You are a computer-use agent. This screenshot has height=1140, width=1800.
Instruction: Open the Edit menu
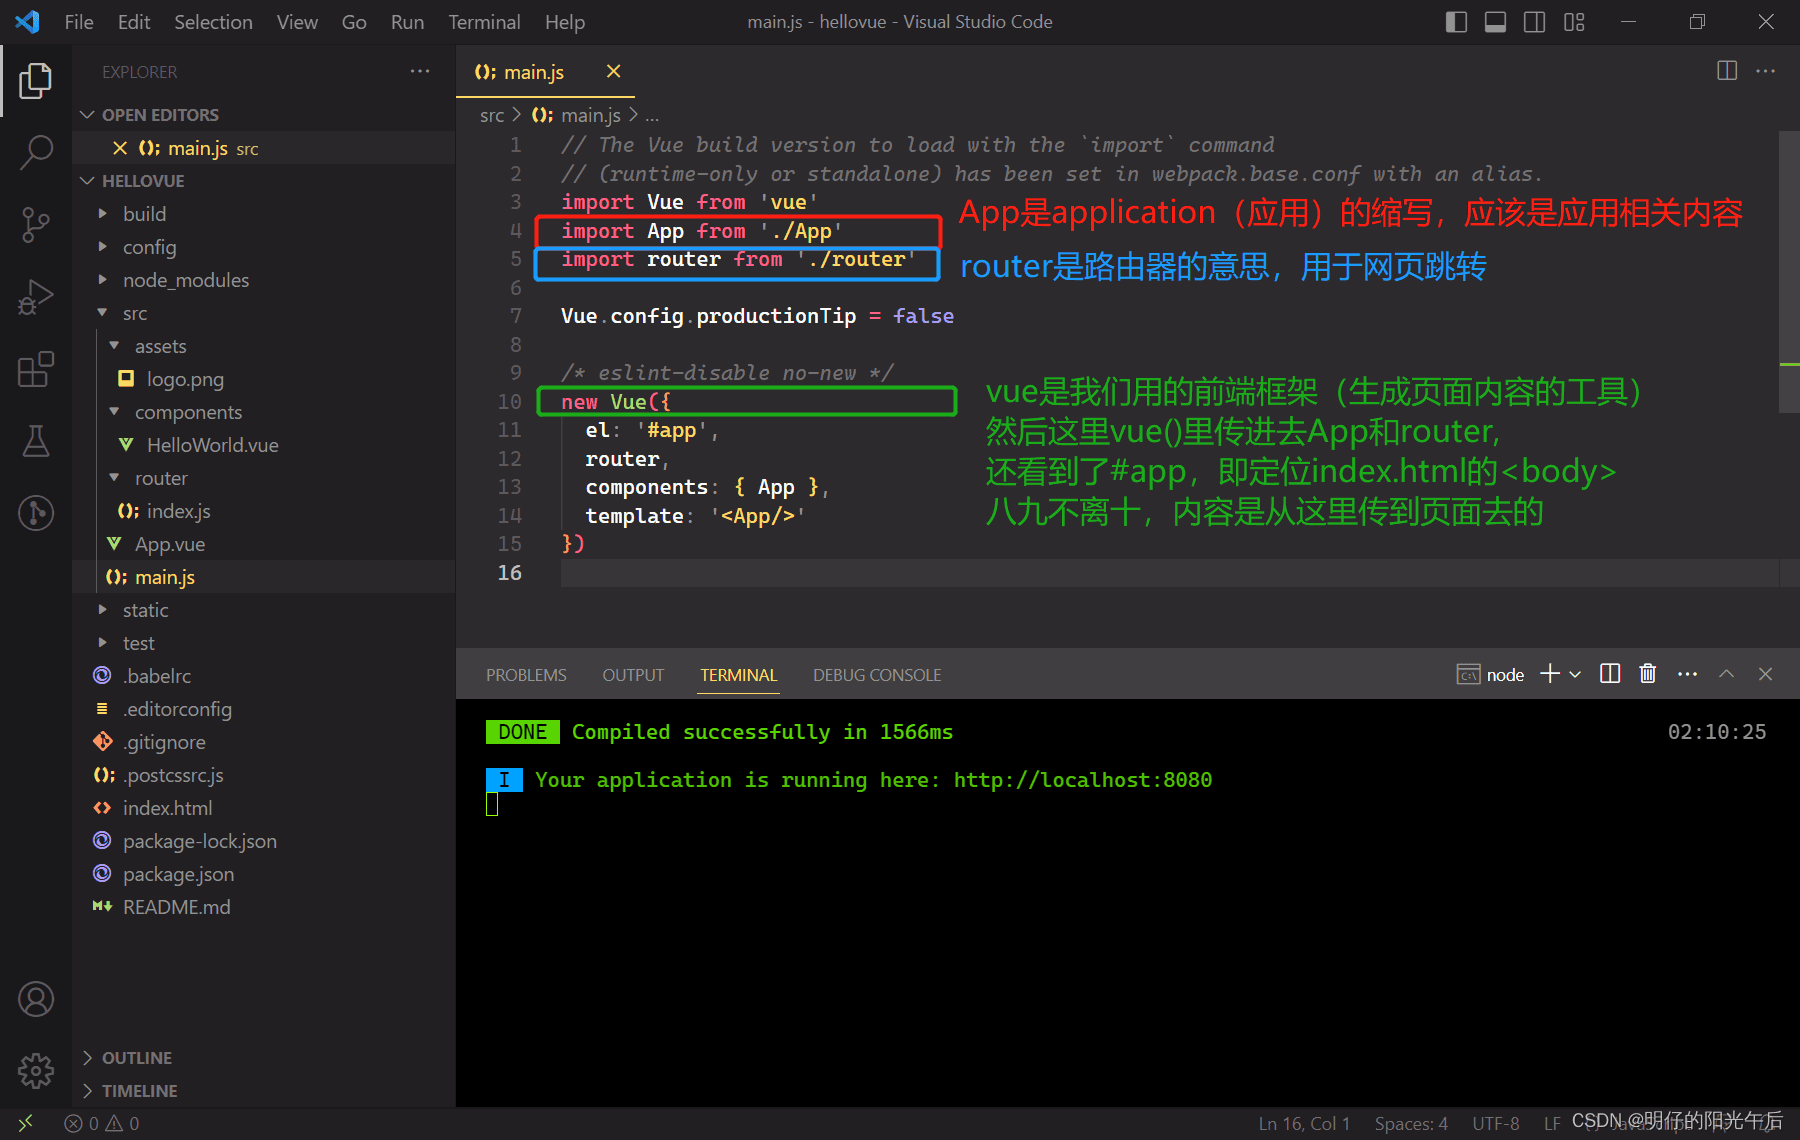point(134,22)
